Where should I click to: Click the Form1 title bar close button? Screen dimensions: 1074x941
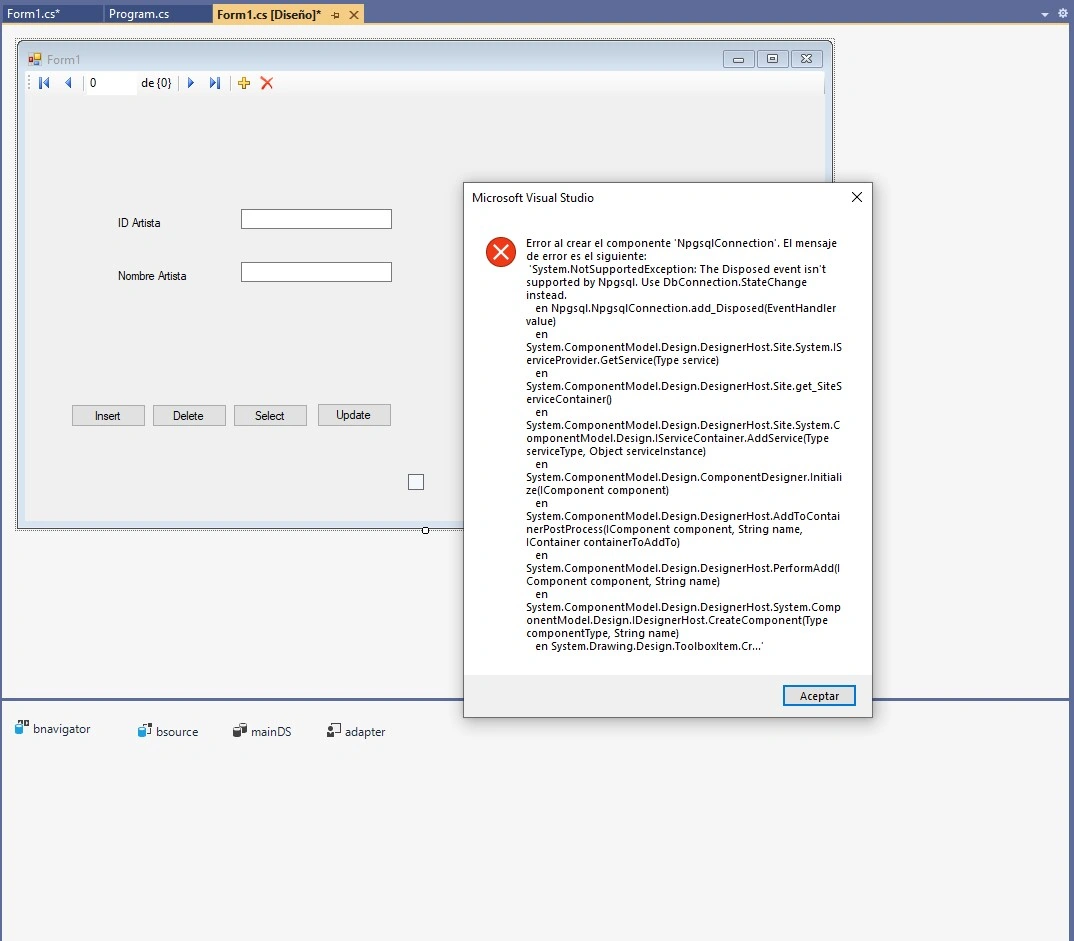[x=807, y=59]
